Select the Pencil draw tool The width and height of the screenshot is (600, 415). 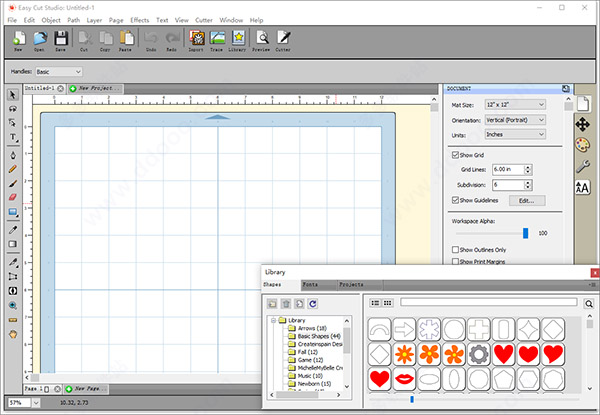(x=13, y=169)
